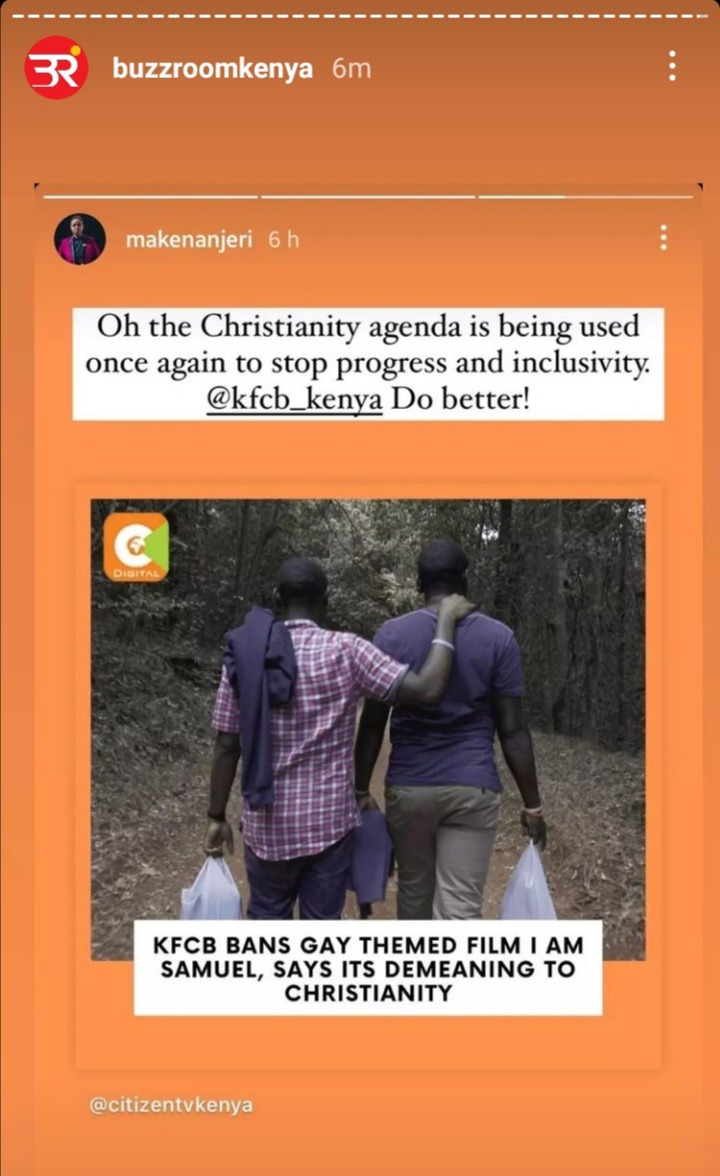Image resolution: width=720 pixels, height=1176 pixels.
Task: Click the Citizen Digital logo
Action: (136, 547)
